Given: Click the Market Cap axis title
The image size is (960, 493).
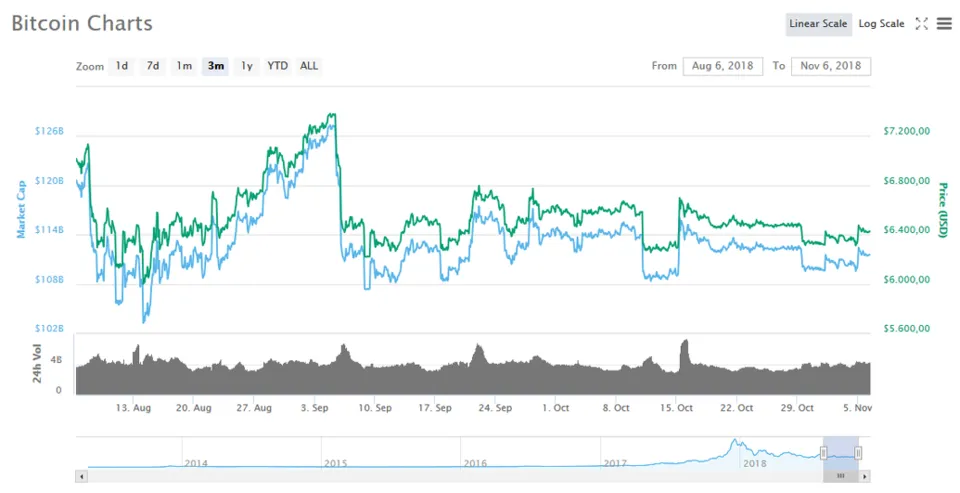Looking at the screenshot, I should click(x=21, y=209).
